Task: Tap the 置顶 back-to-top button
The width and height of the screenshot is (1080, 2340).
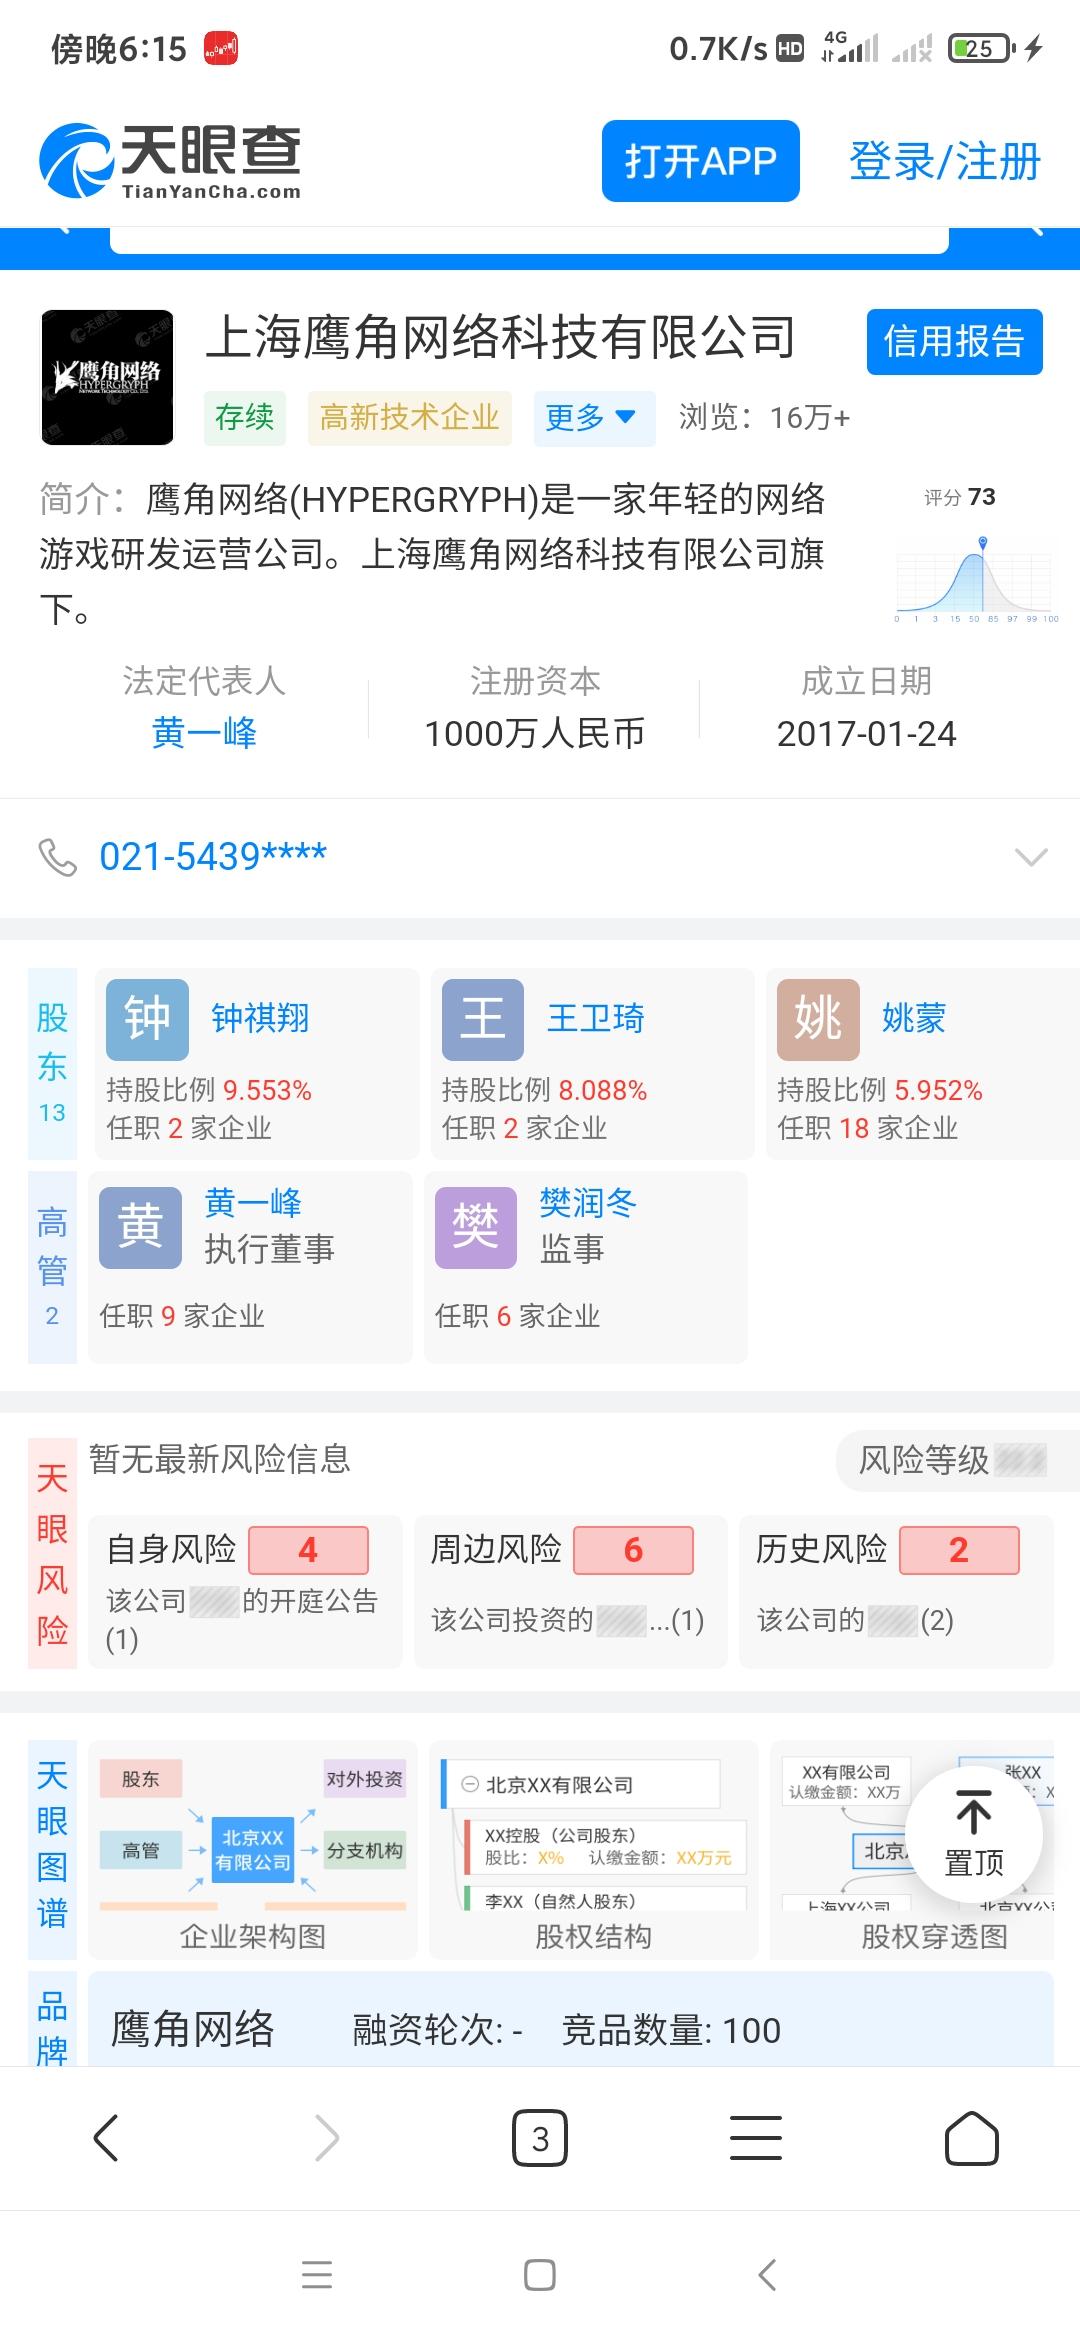Action: (974, 1834)
